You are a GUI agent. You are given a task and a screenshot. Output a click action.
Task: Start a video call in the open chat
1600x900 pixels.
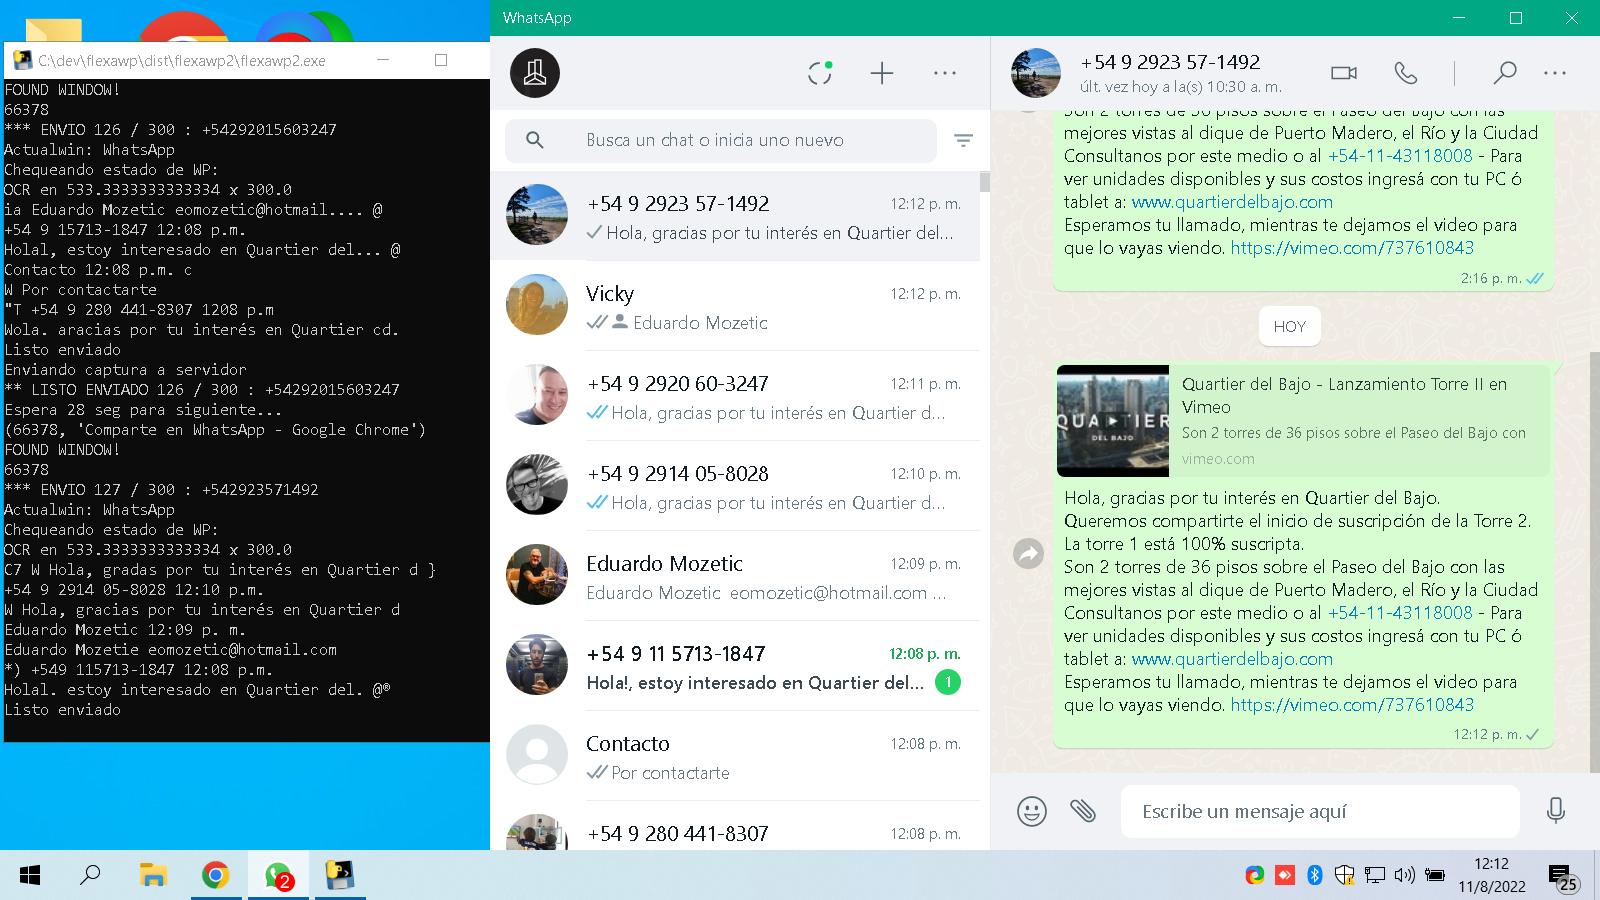coord(1344,73)
